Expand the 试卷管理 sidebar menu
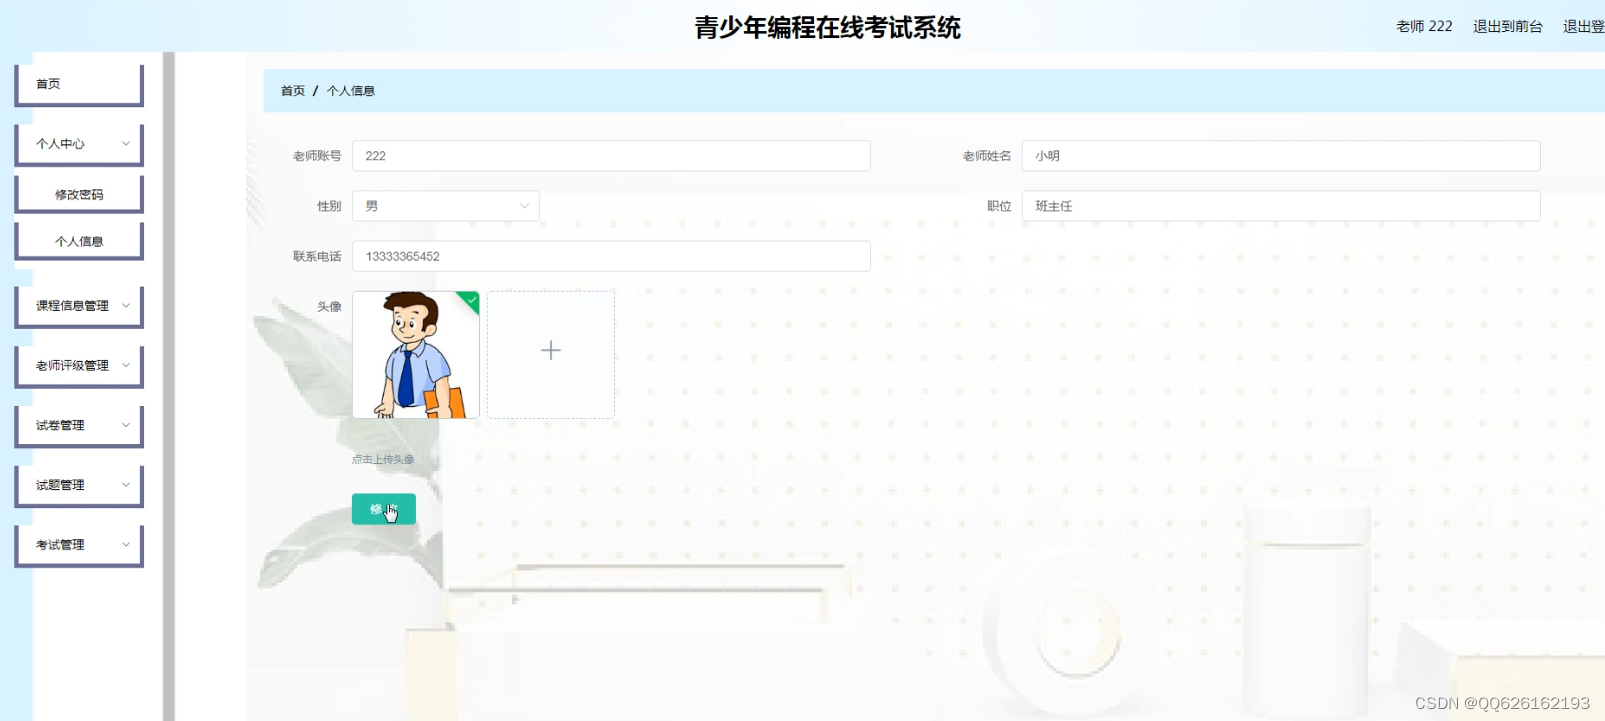Screen dimensions: 1605x721 pos(79,425)
